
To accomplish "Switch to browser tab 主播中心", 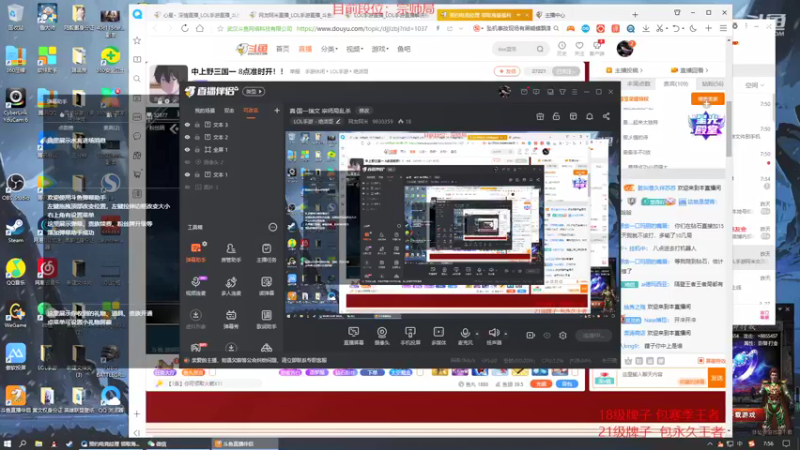I will coord(555,15).
